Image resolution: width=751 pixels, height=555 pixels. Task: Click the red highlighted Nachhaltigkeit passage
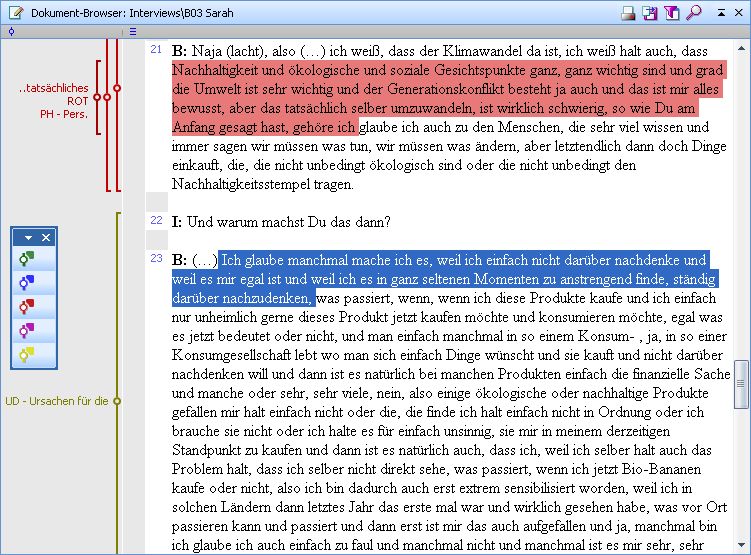point(448,98)
